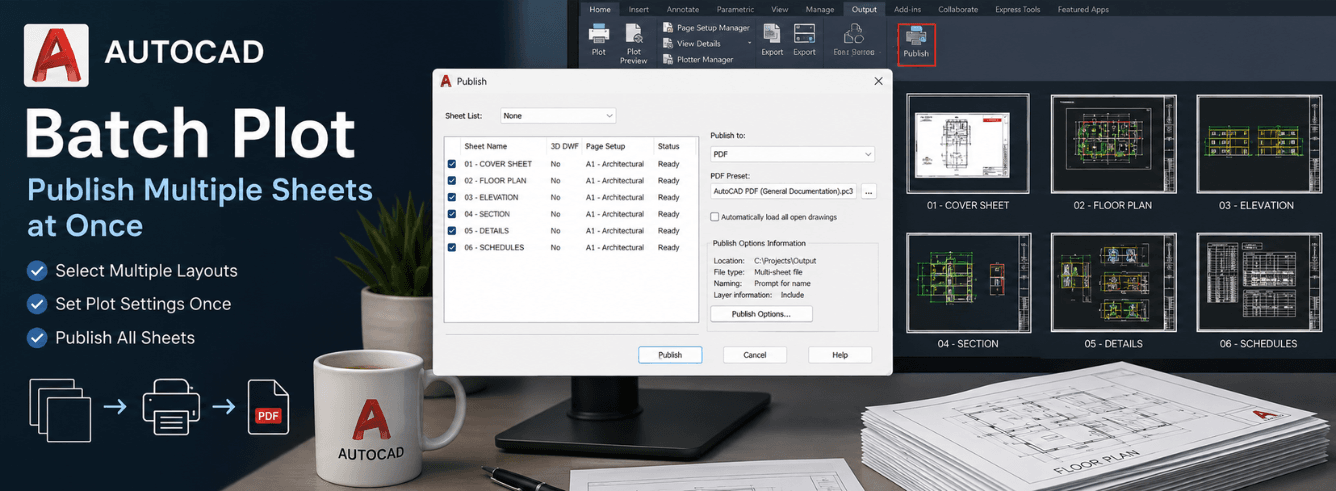Open the Collaborate ribbon tab
This screenshot has width=1336, height=491.
958,10
